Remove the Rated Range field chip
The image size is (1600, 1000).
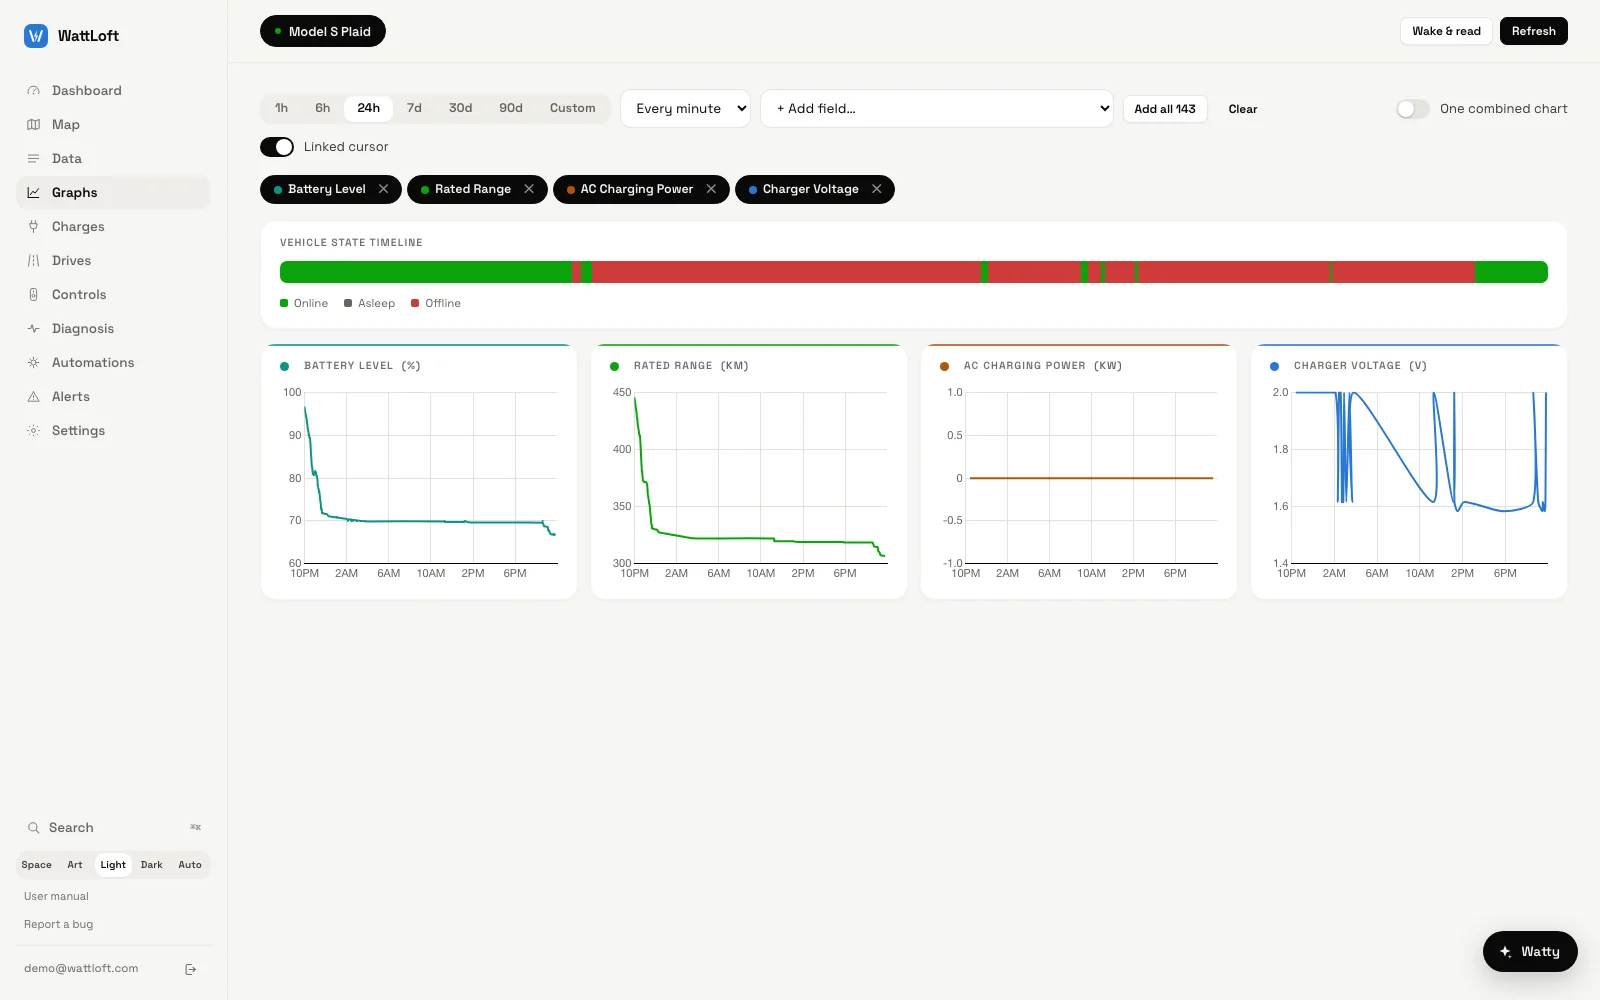529,189
